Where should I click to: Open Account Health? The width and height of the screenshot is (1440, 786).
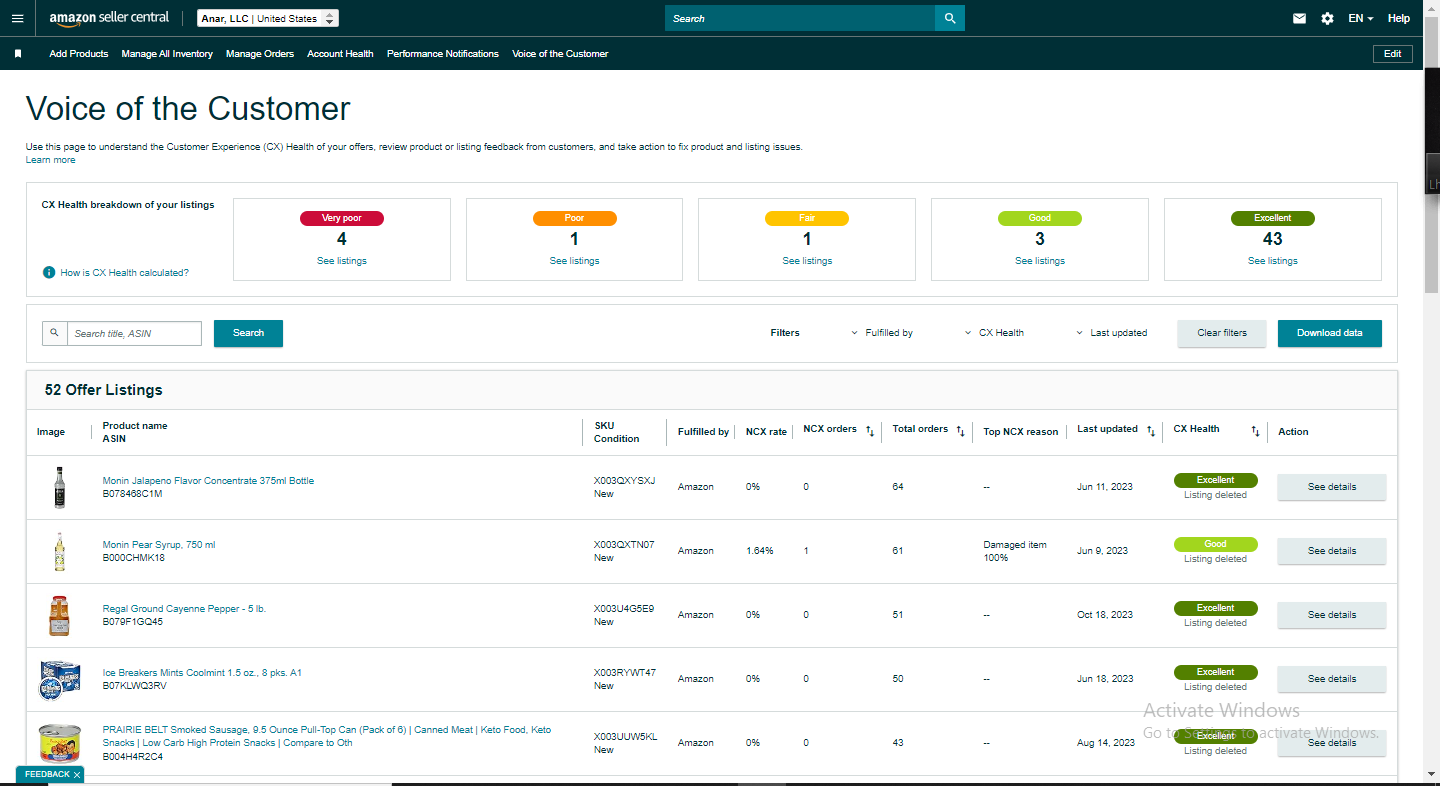340,54
